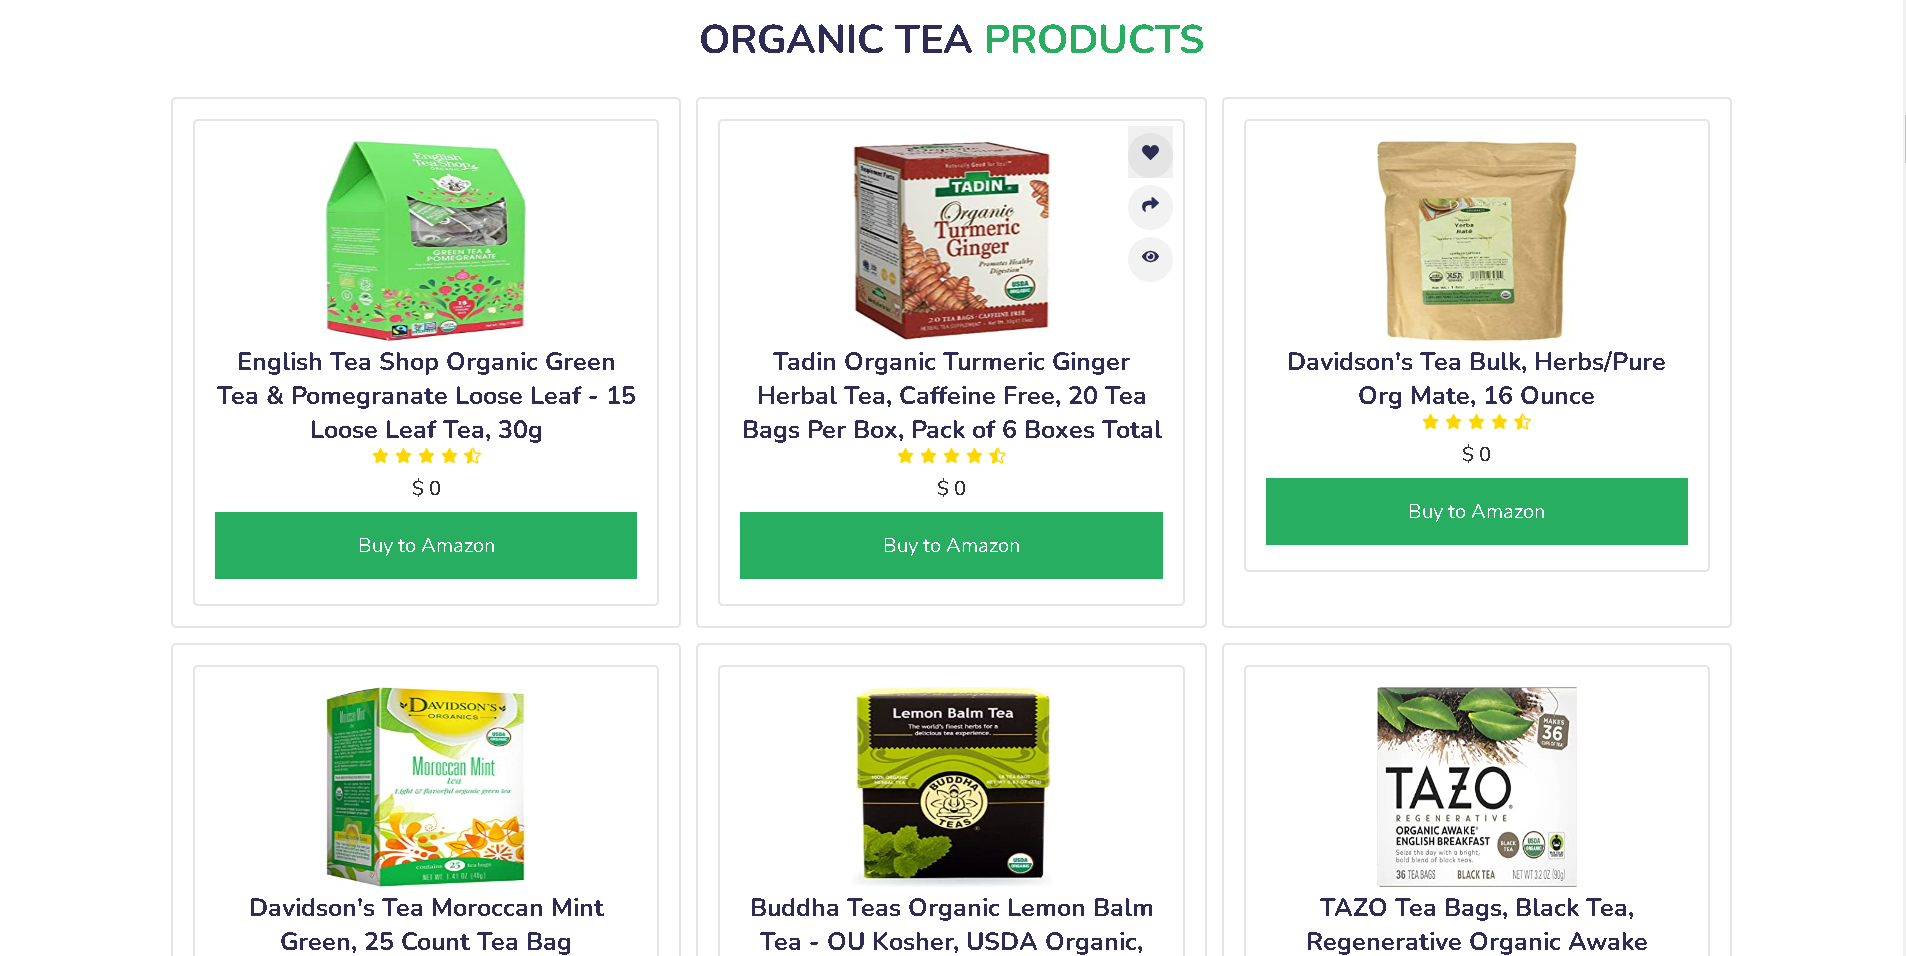View Davidson's Yerba Mate bag image

(1476, 240)
